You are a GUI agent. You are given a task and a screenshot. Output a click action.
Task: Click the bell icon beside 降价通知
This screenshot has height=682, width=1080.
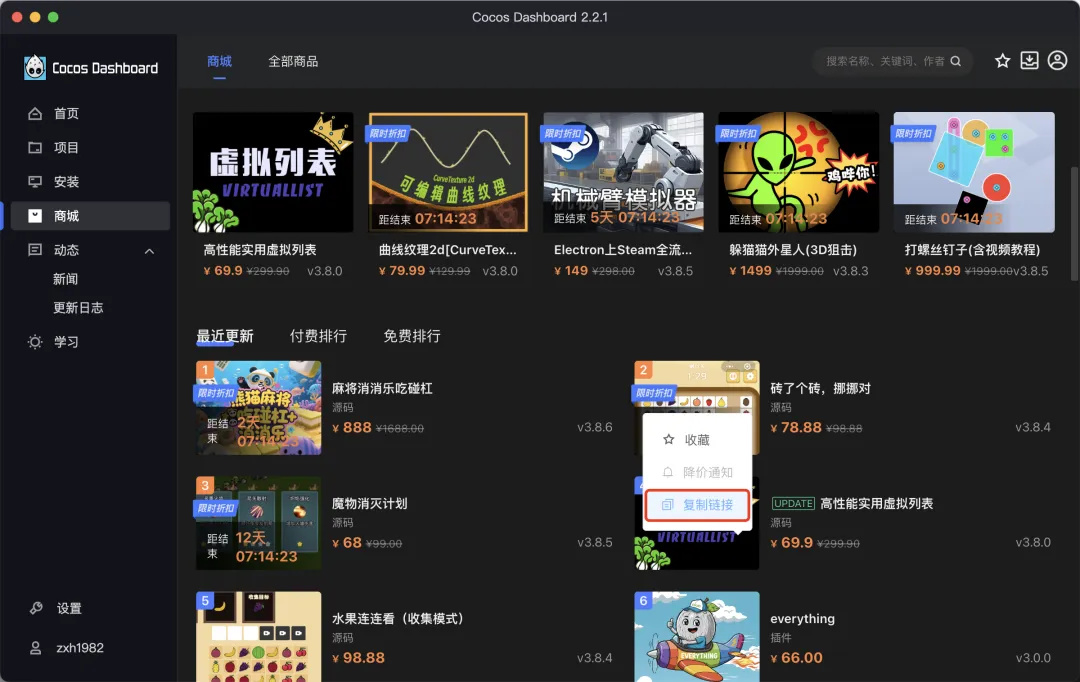(x=667, y=473)
